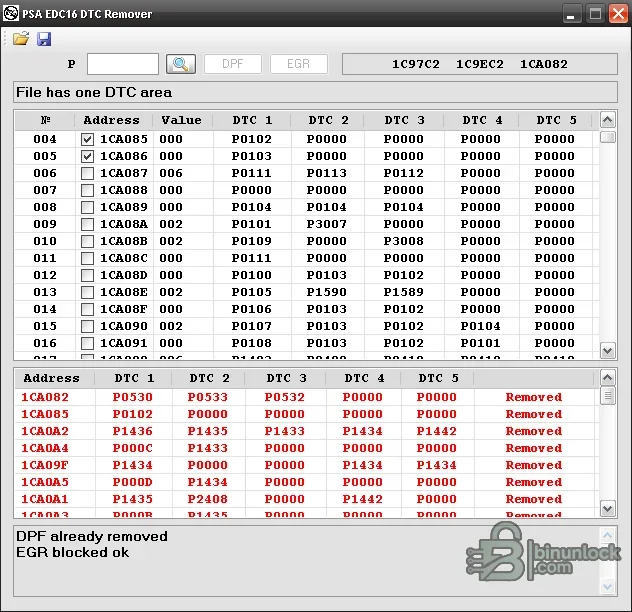The height and width of the screenshot is (612, 632).
Task: Check the checkbox for address 1CA08B
Action: (87, 241)
